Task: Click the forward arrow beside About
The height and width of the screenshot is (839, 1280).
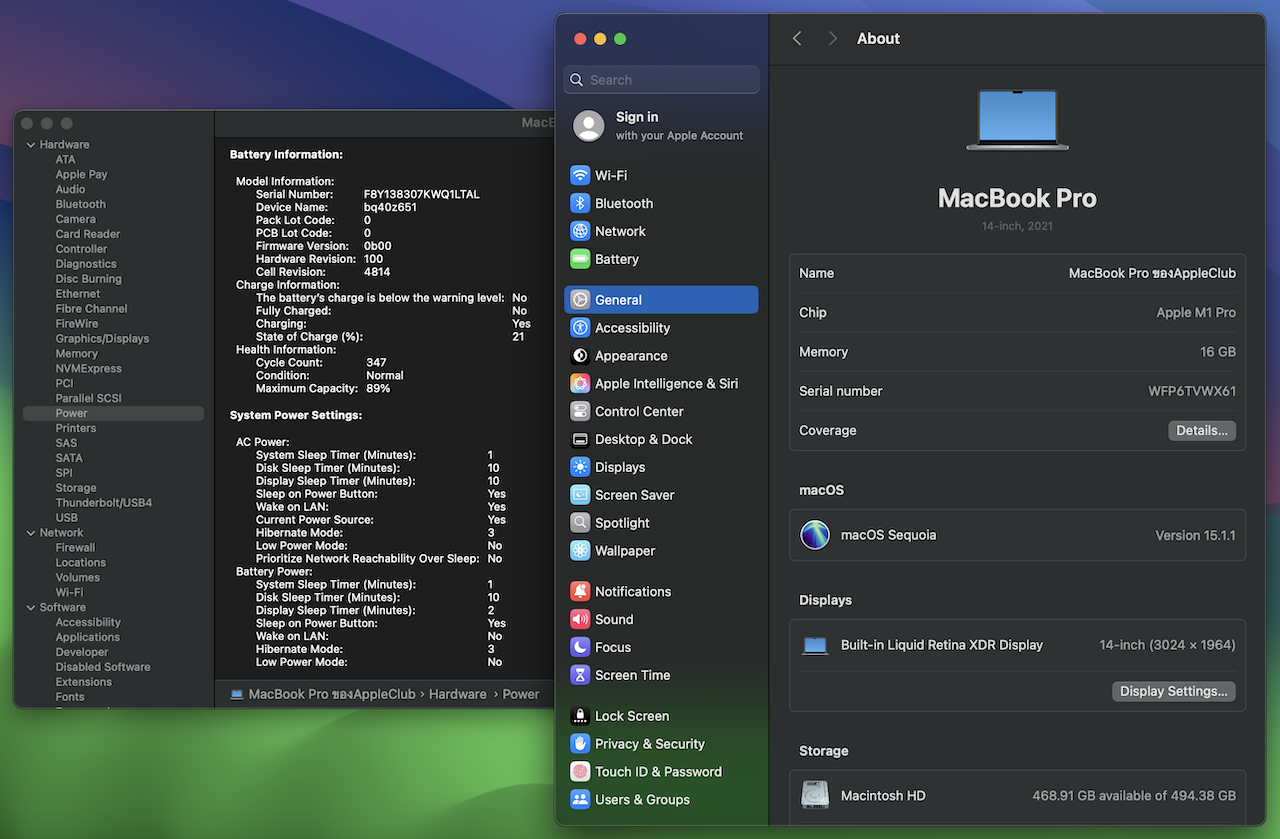Action: 832,39
